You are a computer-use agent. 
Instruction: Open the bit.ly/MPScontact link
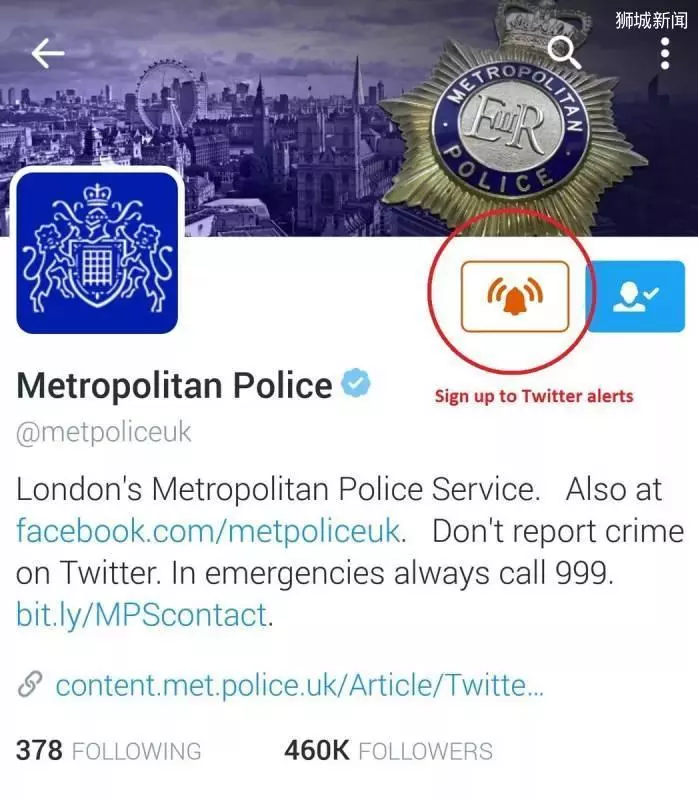tap(142, 614)
